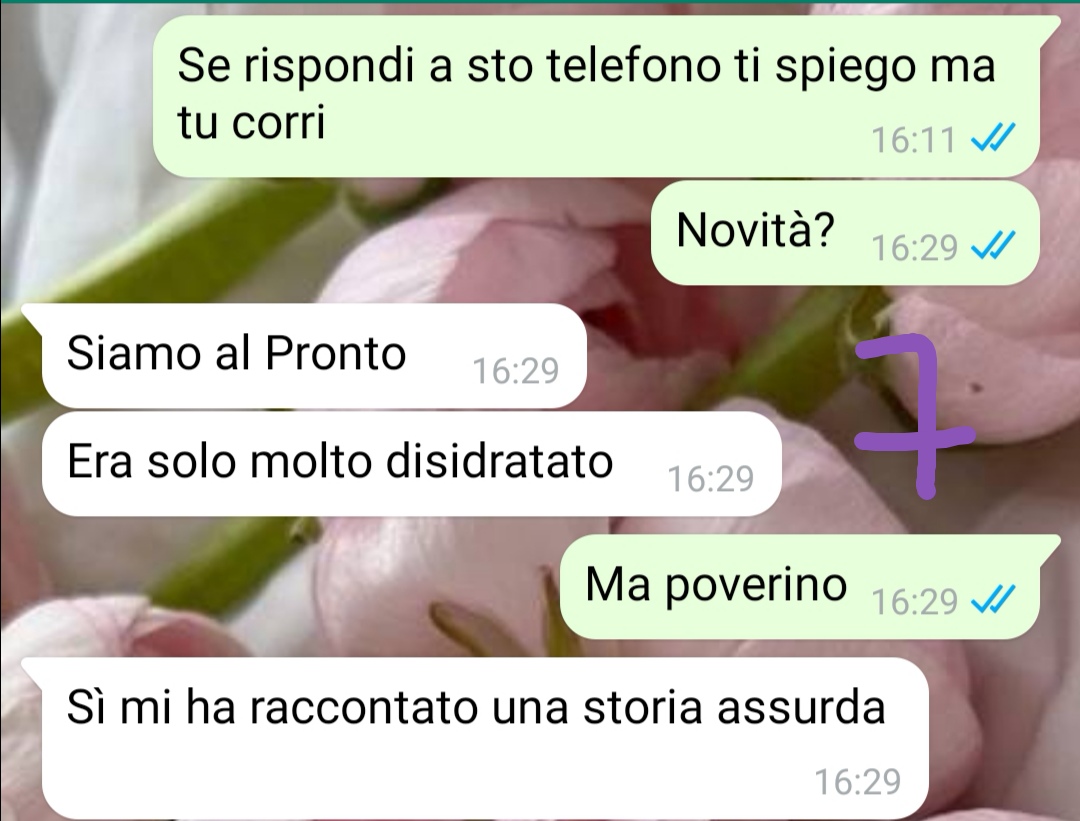Image resolution: width=1080 pixels, height=821 pixels.
Task: Click timestamp of 'Siamo al Pronto' message
Action: [x=516, y=371]
